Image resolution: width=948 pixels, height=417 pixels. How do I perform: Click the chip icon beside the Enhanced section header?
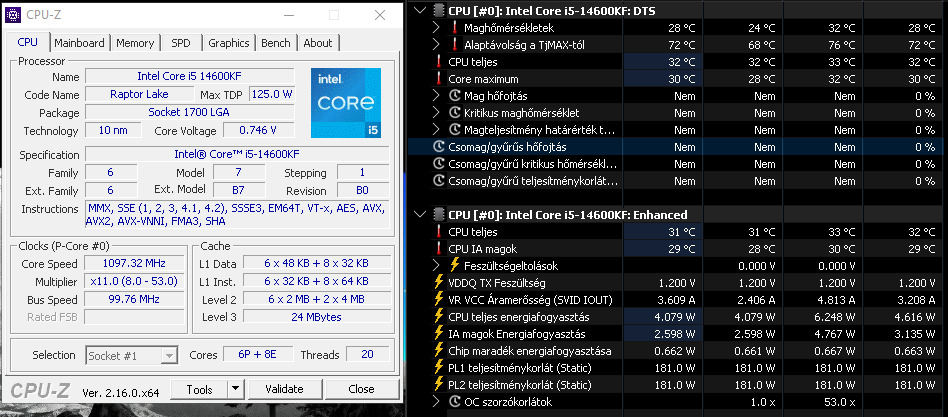tap(439, 215)
